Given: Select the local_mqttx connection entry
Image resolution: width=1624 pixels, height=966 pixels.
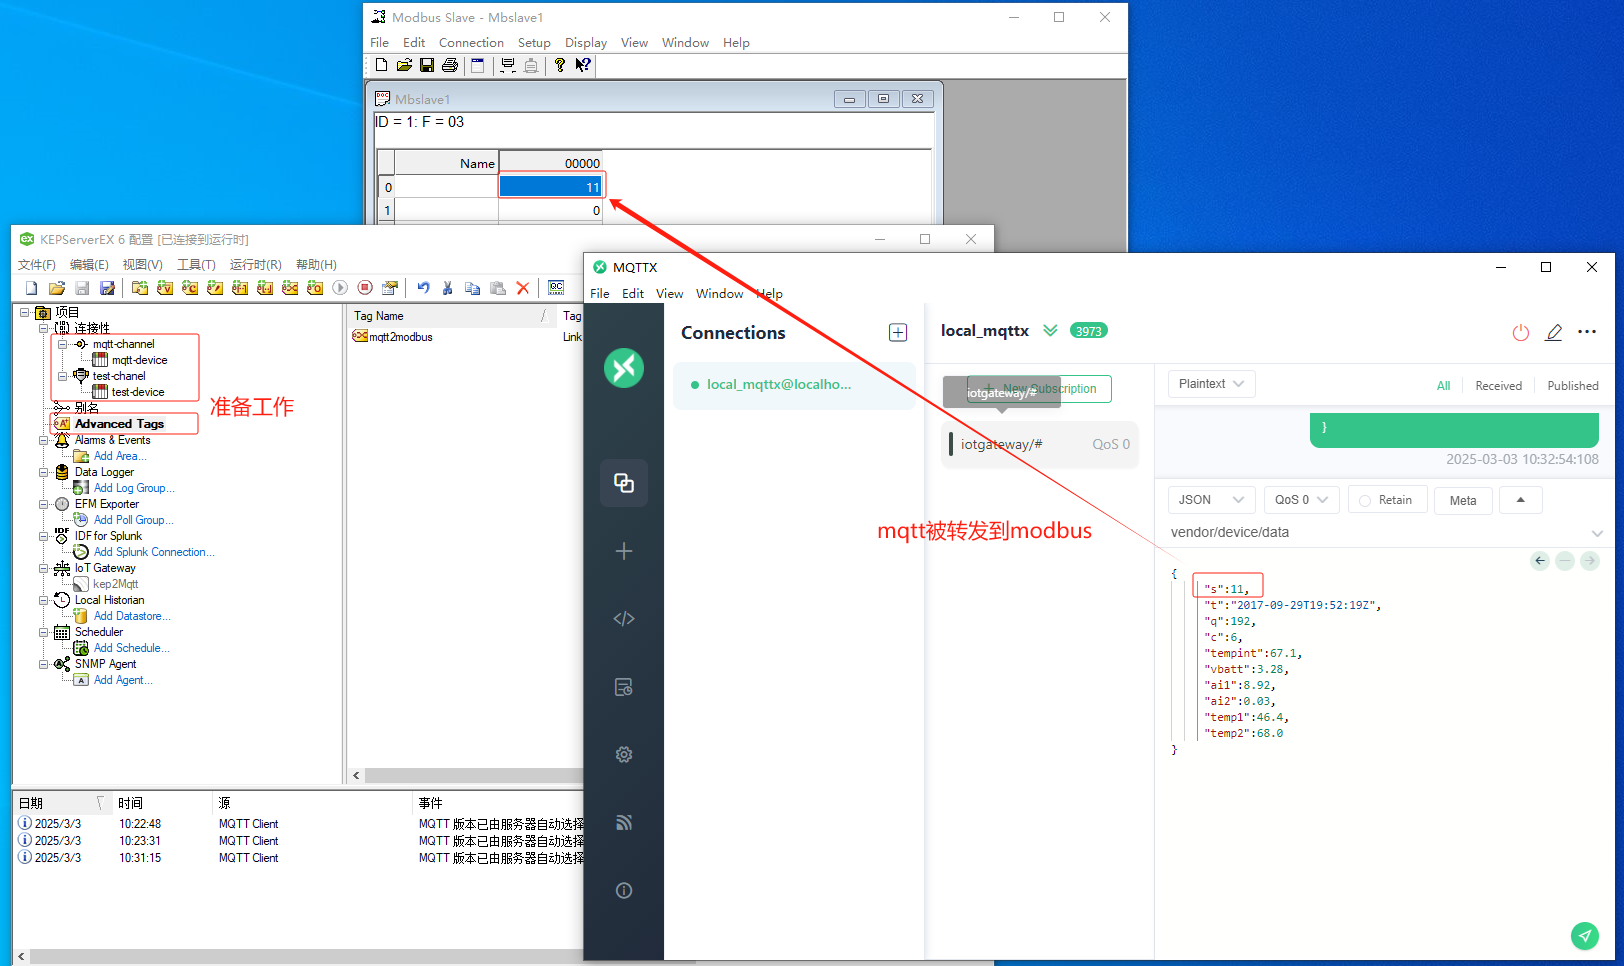Looking at the screenshot, I should tap(794, 385).
